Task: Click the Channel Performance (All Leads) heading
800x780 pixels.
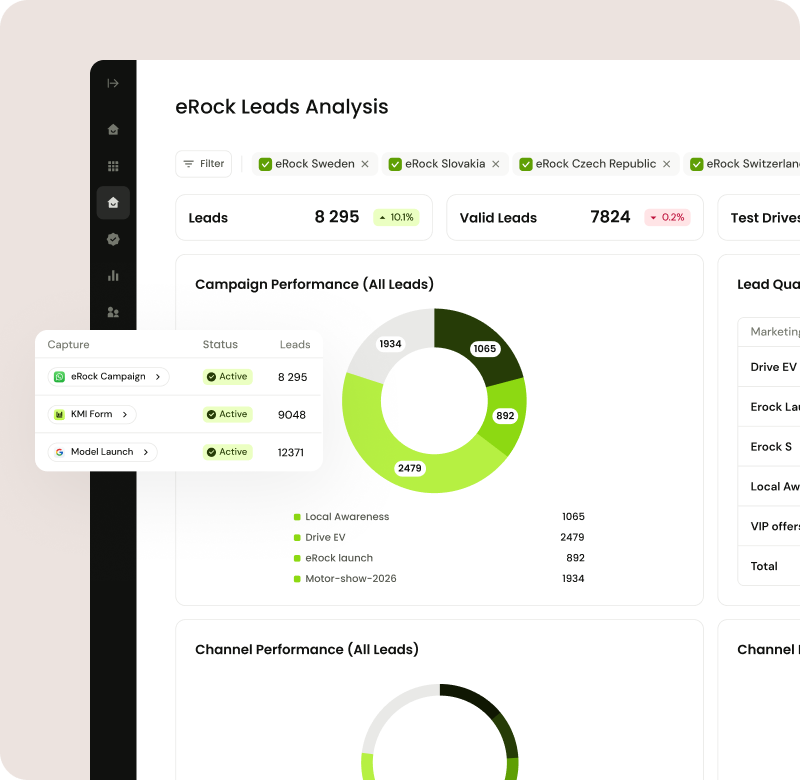Action: click(x=307, y=649)
